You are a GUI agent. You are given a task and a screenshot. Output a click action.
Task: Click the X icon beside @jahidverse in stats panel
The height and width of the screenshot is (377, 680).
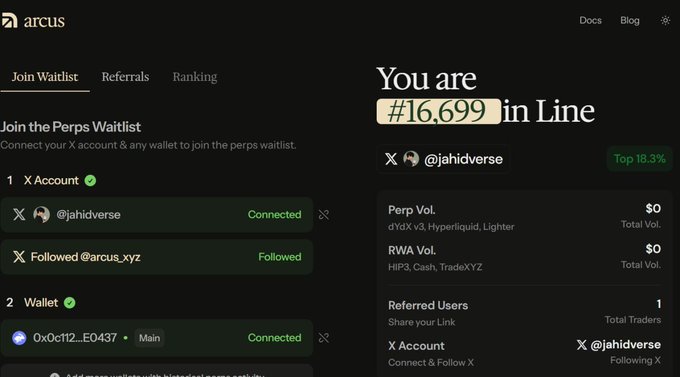[x=582, y=345]
